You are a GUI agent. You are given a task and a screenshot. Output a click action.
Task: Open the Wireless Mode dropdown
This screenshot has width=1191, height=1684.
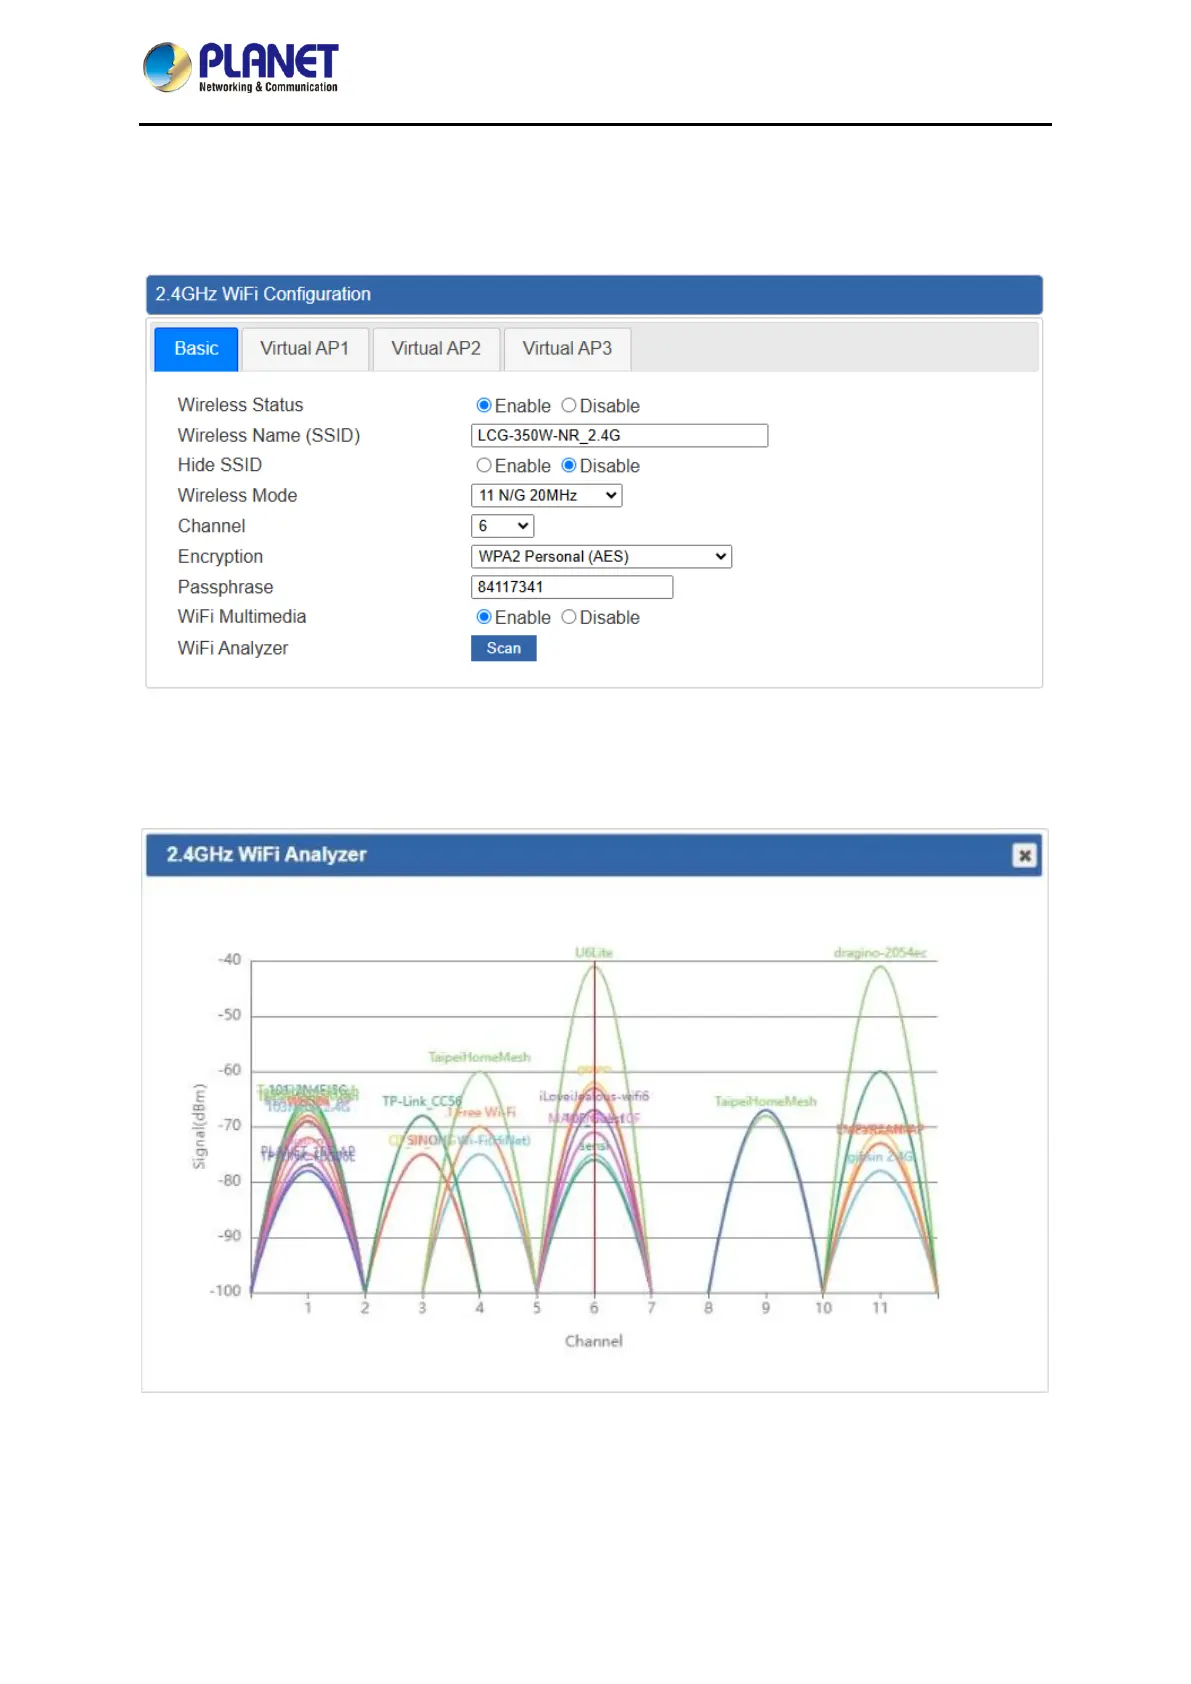546,495
